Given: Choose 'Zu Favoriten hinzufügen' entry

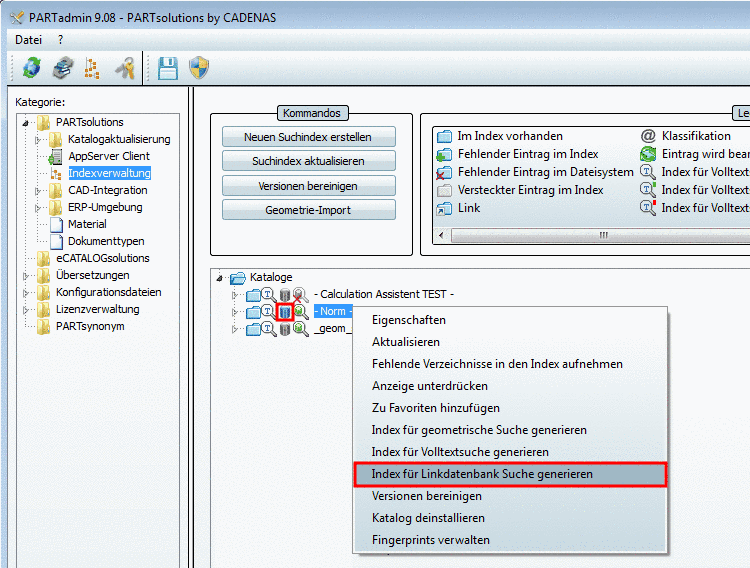Looking at the screenshot, I should click(x=510, y=408).
